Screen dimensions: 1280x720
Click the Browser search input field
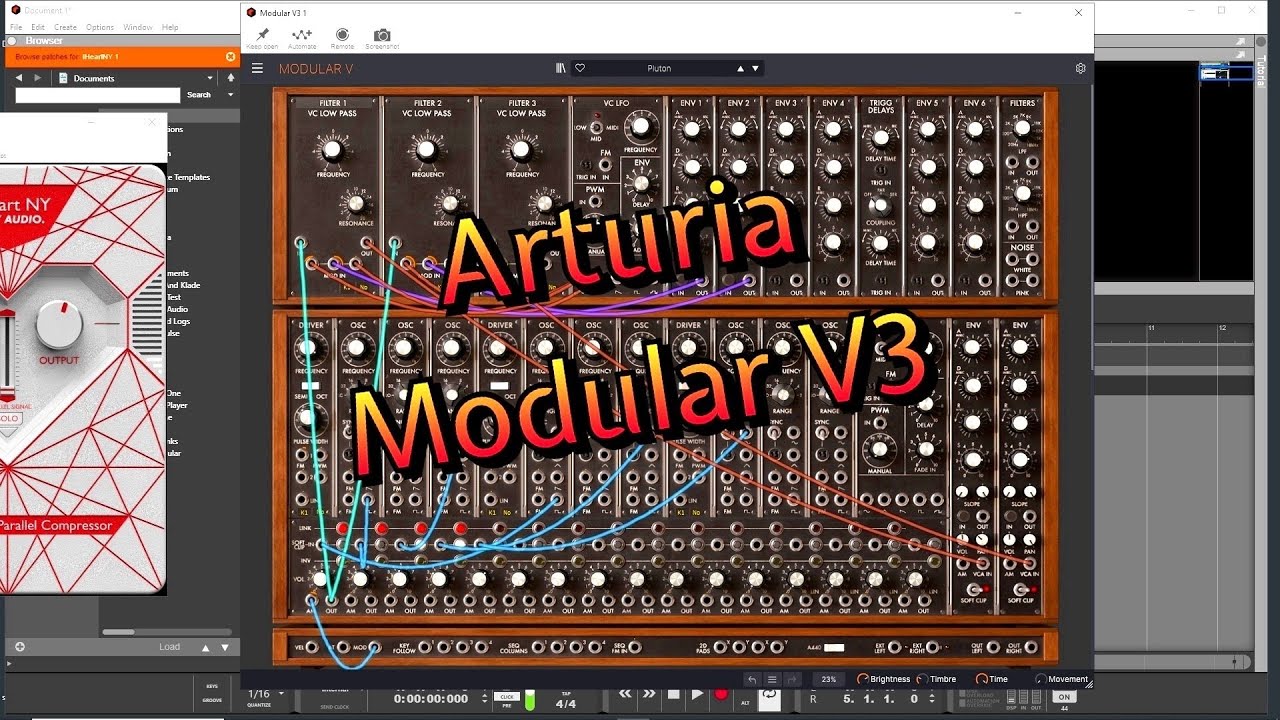point(98,95)
